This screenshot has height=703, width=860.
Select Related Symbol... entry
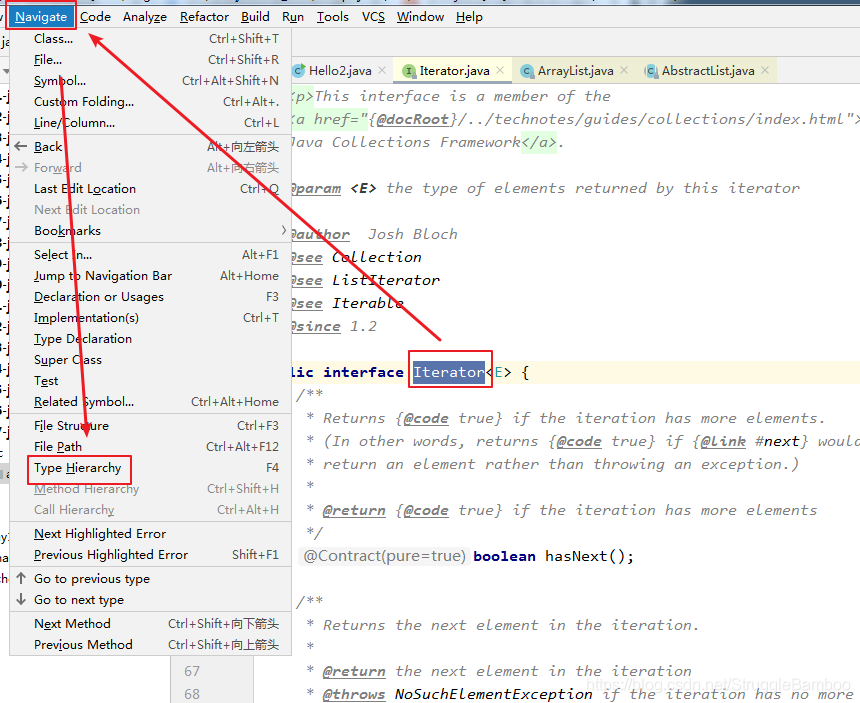(151, 402)
